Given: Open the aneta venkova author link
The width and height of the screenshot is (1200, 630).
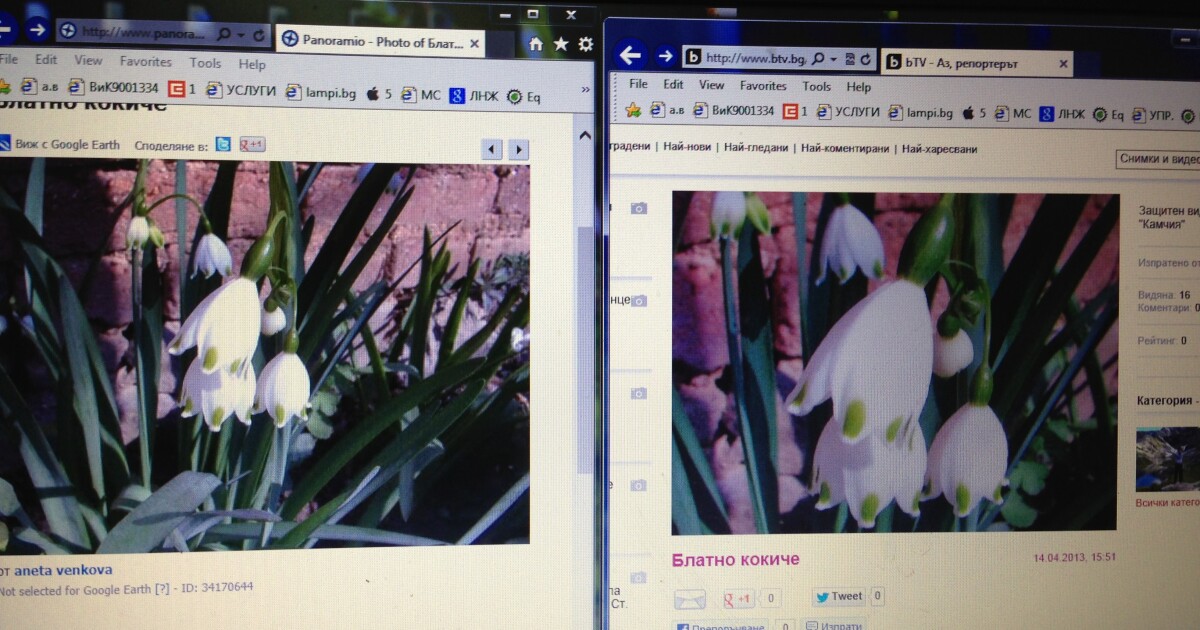Looking at the screenshot, I should pos(63,570).
